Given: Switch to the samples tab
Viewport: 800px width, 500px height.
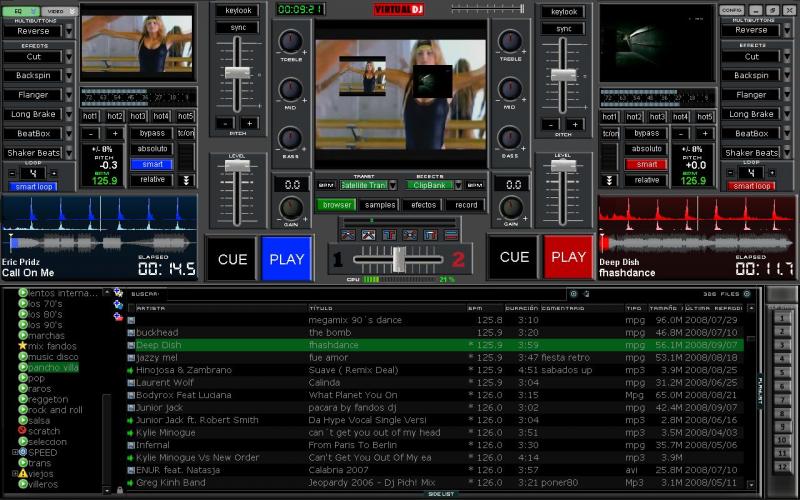Looking at the screenshot, I should (379, 204).
